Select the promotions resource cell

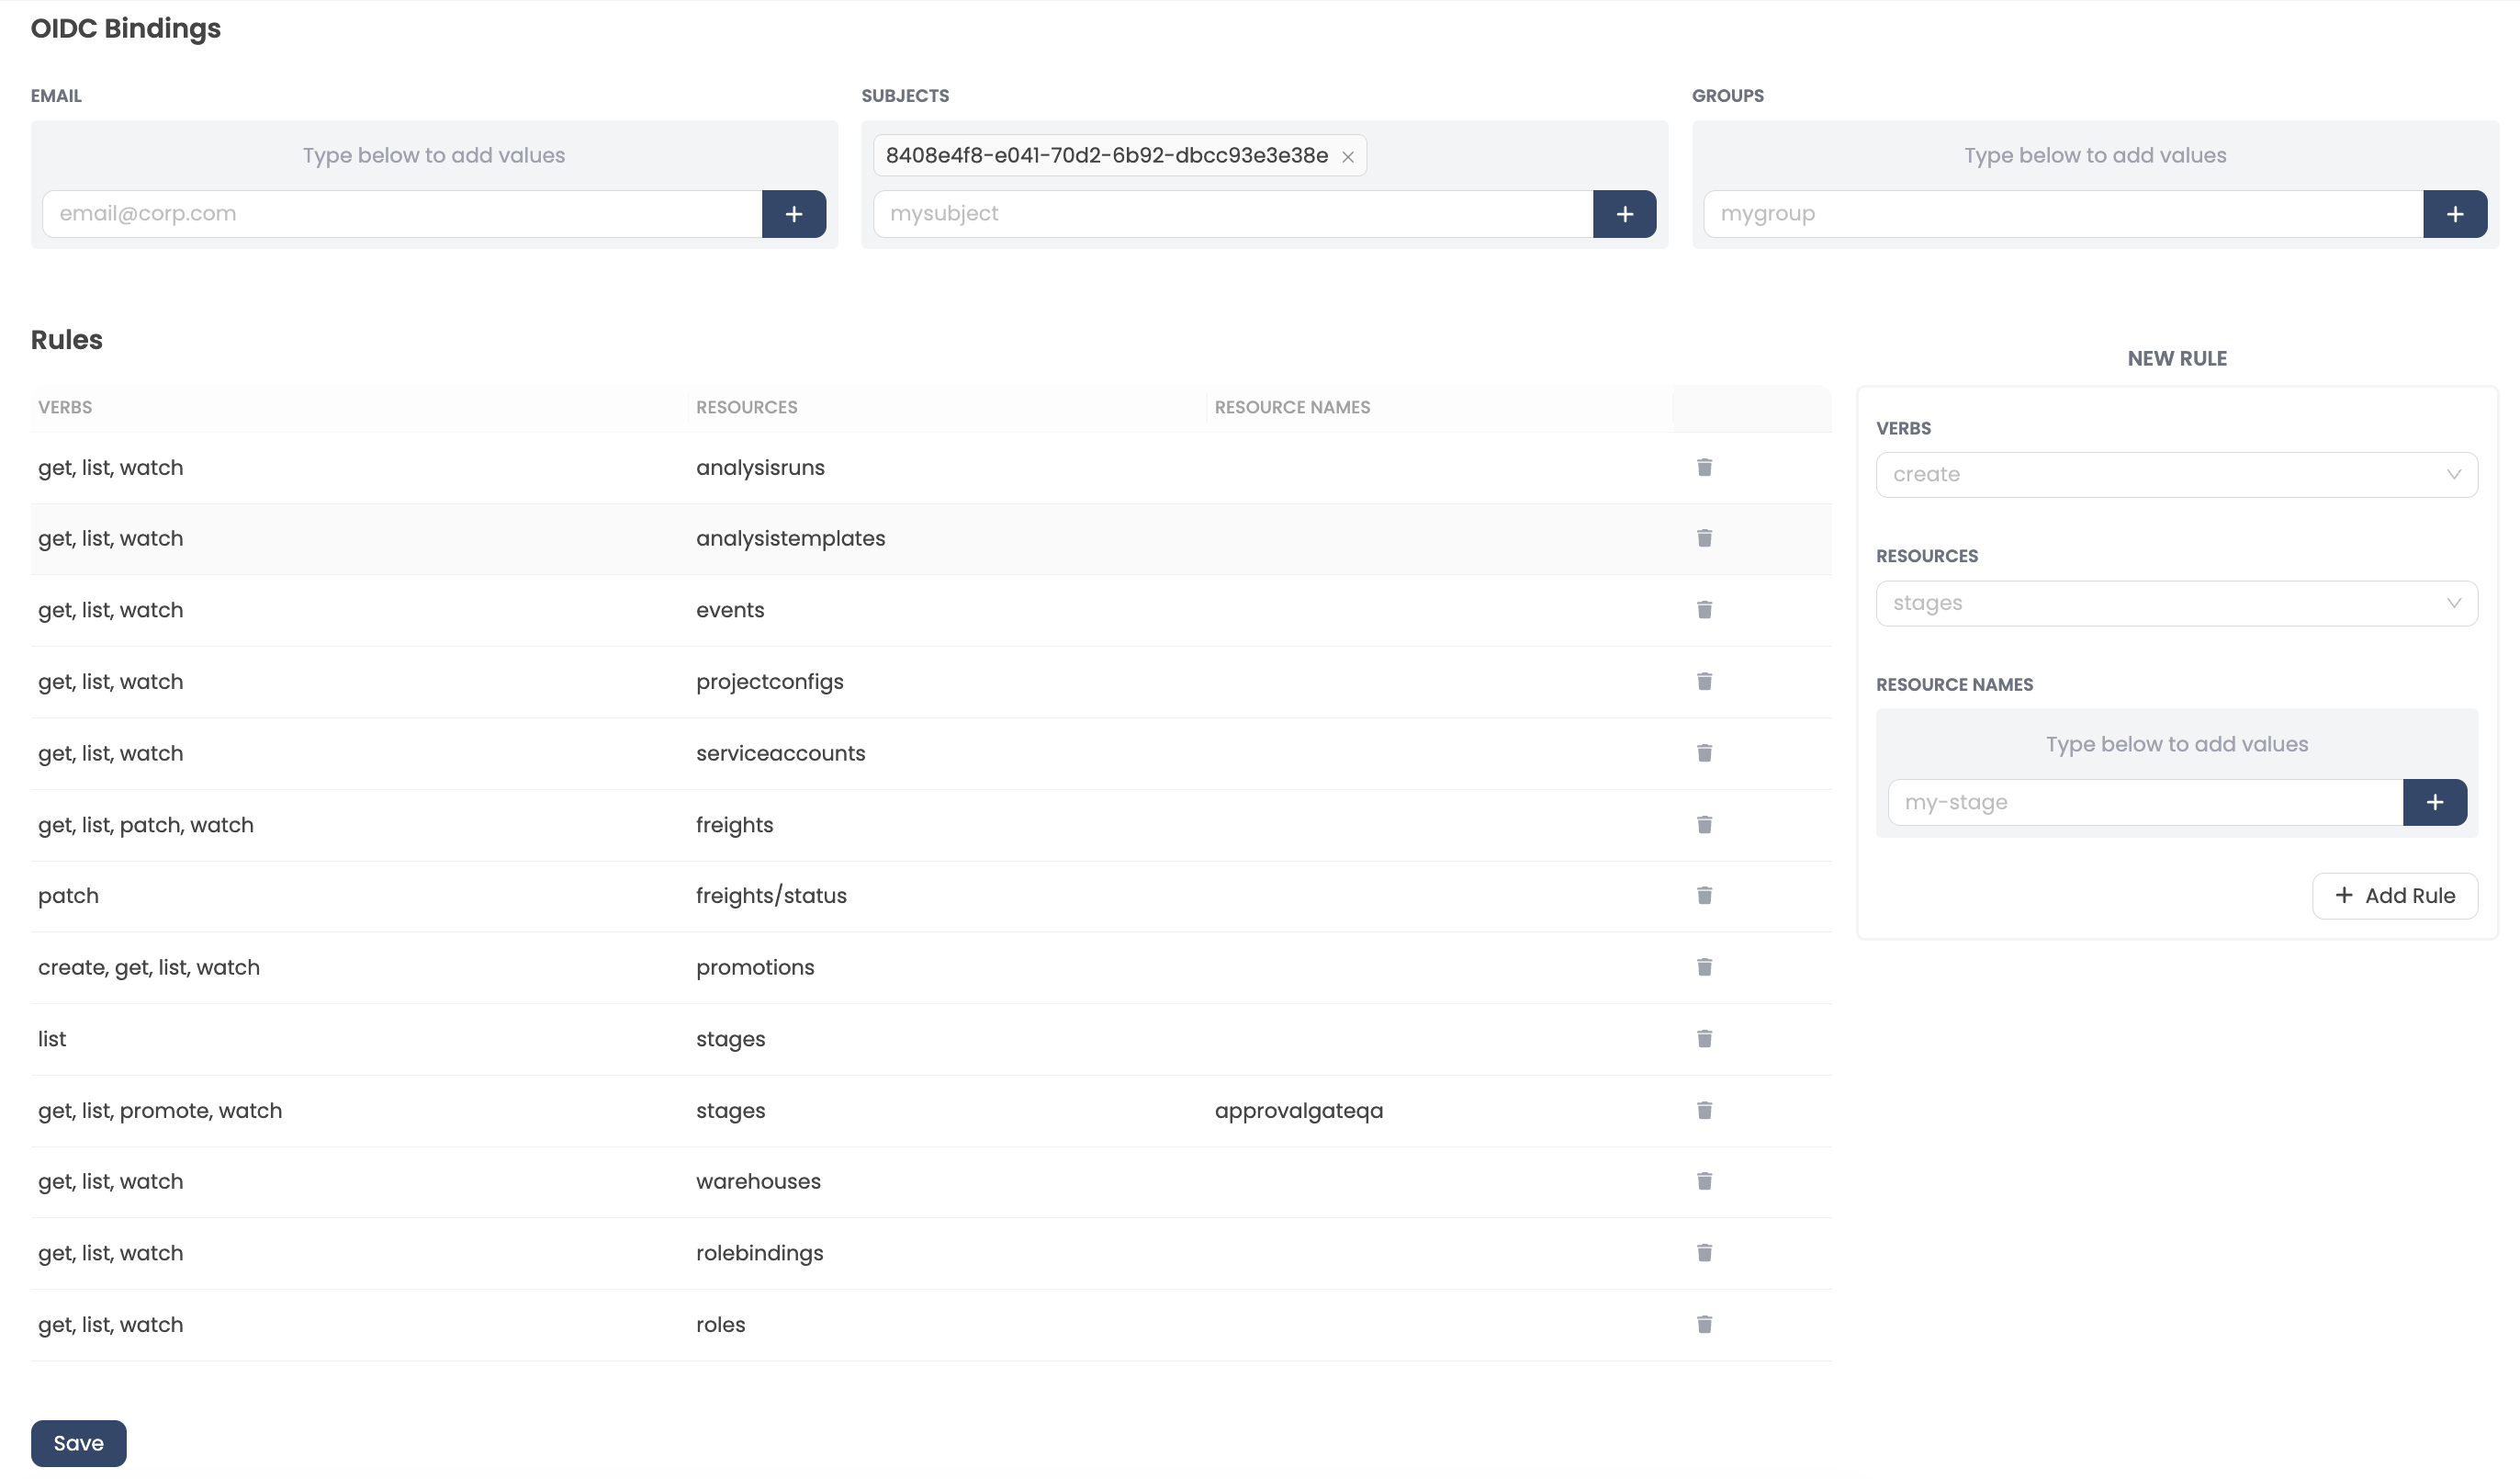[755, 968]
